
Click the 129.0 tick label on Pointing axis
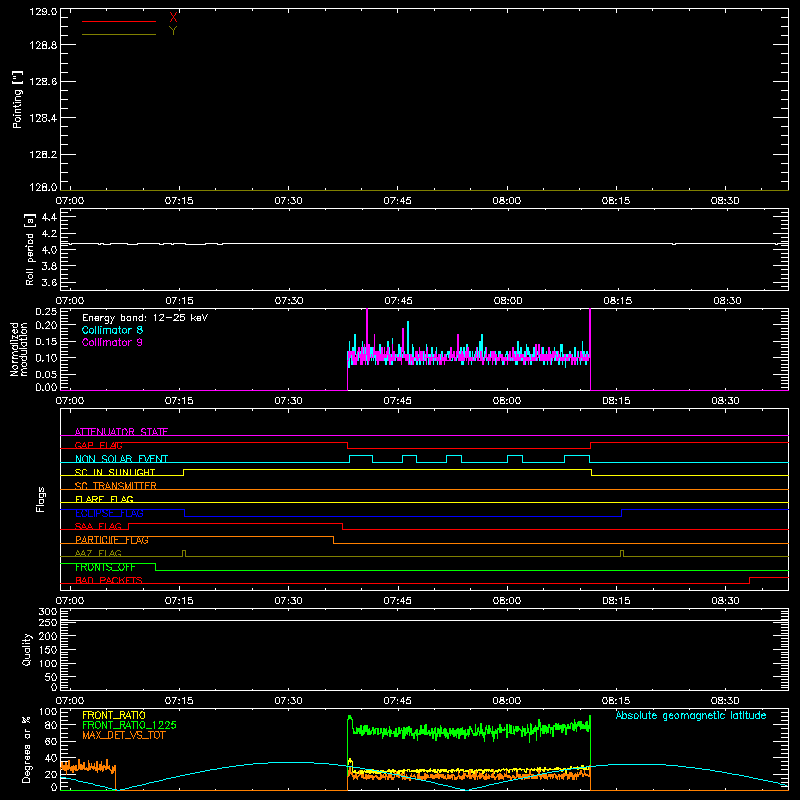[x=43, y=11]
